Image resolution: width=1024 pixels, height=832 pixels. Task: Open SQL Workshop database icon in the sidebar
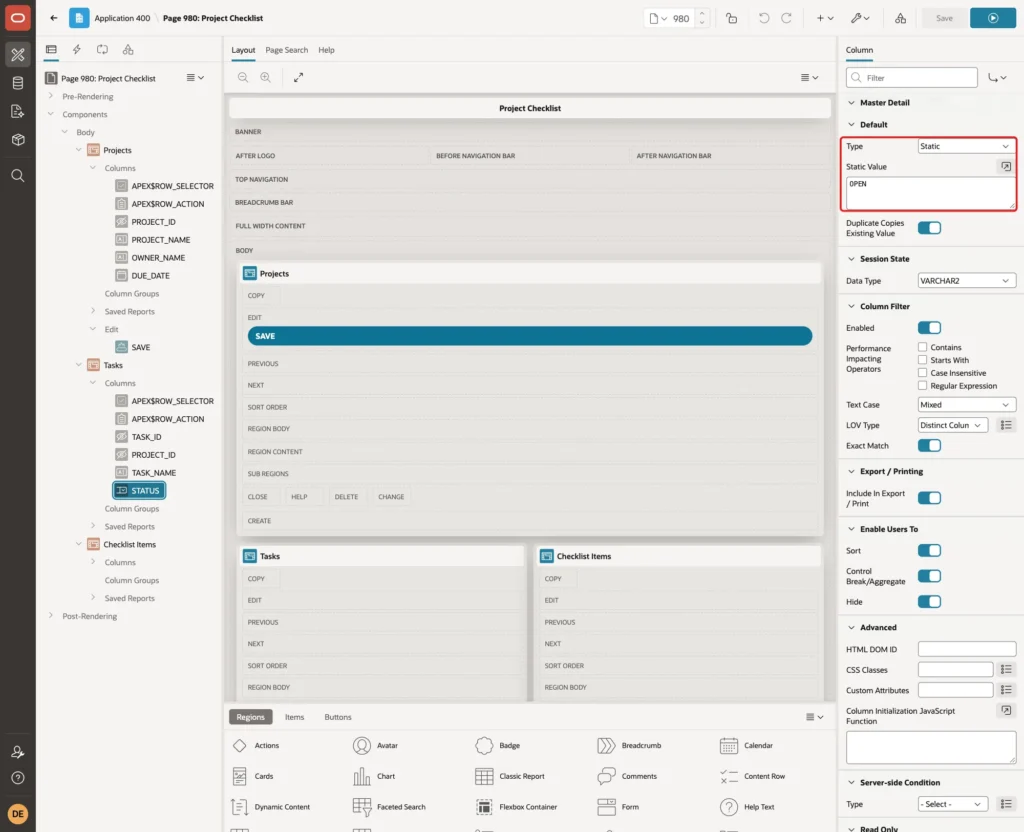pyautogui.click(x=18, y=83)
